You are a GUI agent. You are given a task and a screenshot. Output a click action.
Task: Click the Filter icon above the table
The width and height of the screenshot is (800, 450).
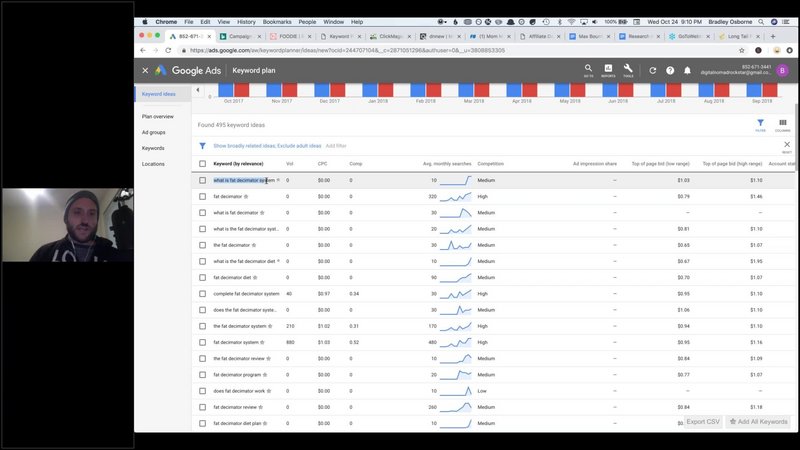[x=760, y=125]
